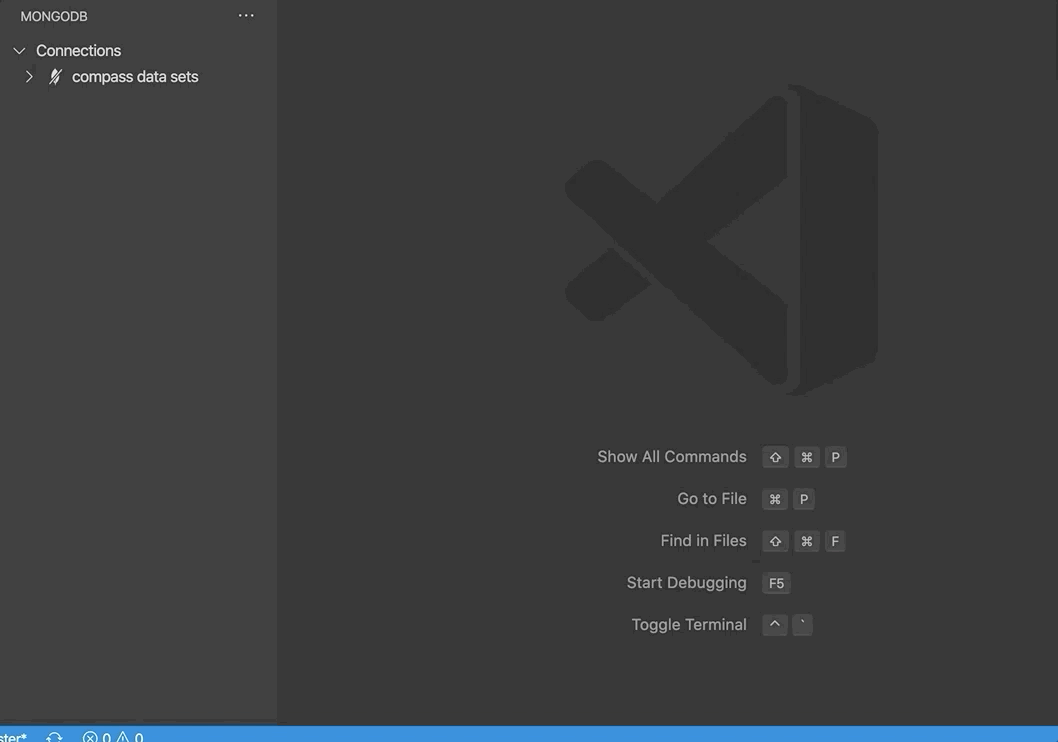Open problems via error count icon in status bar
Screen dimensions: 1058x742
coord(90,737)
